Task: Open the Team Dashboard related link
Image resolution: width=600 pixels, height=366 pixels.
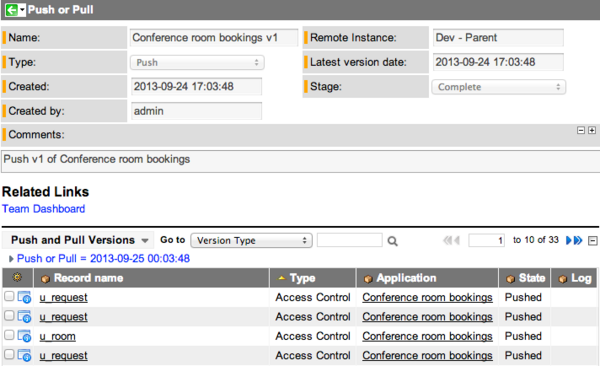Action: click(x=43, y=209)
